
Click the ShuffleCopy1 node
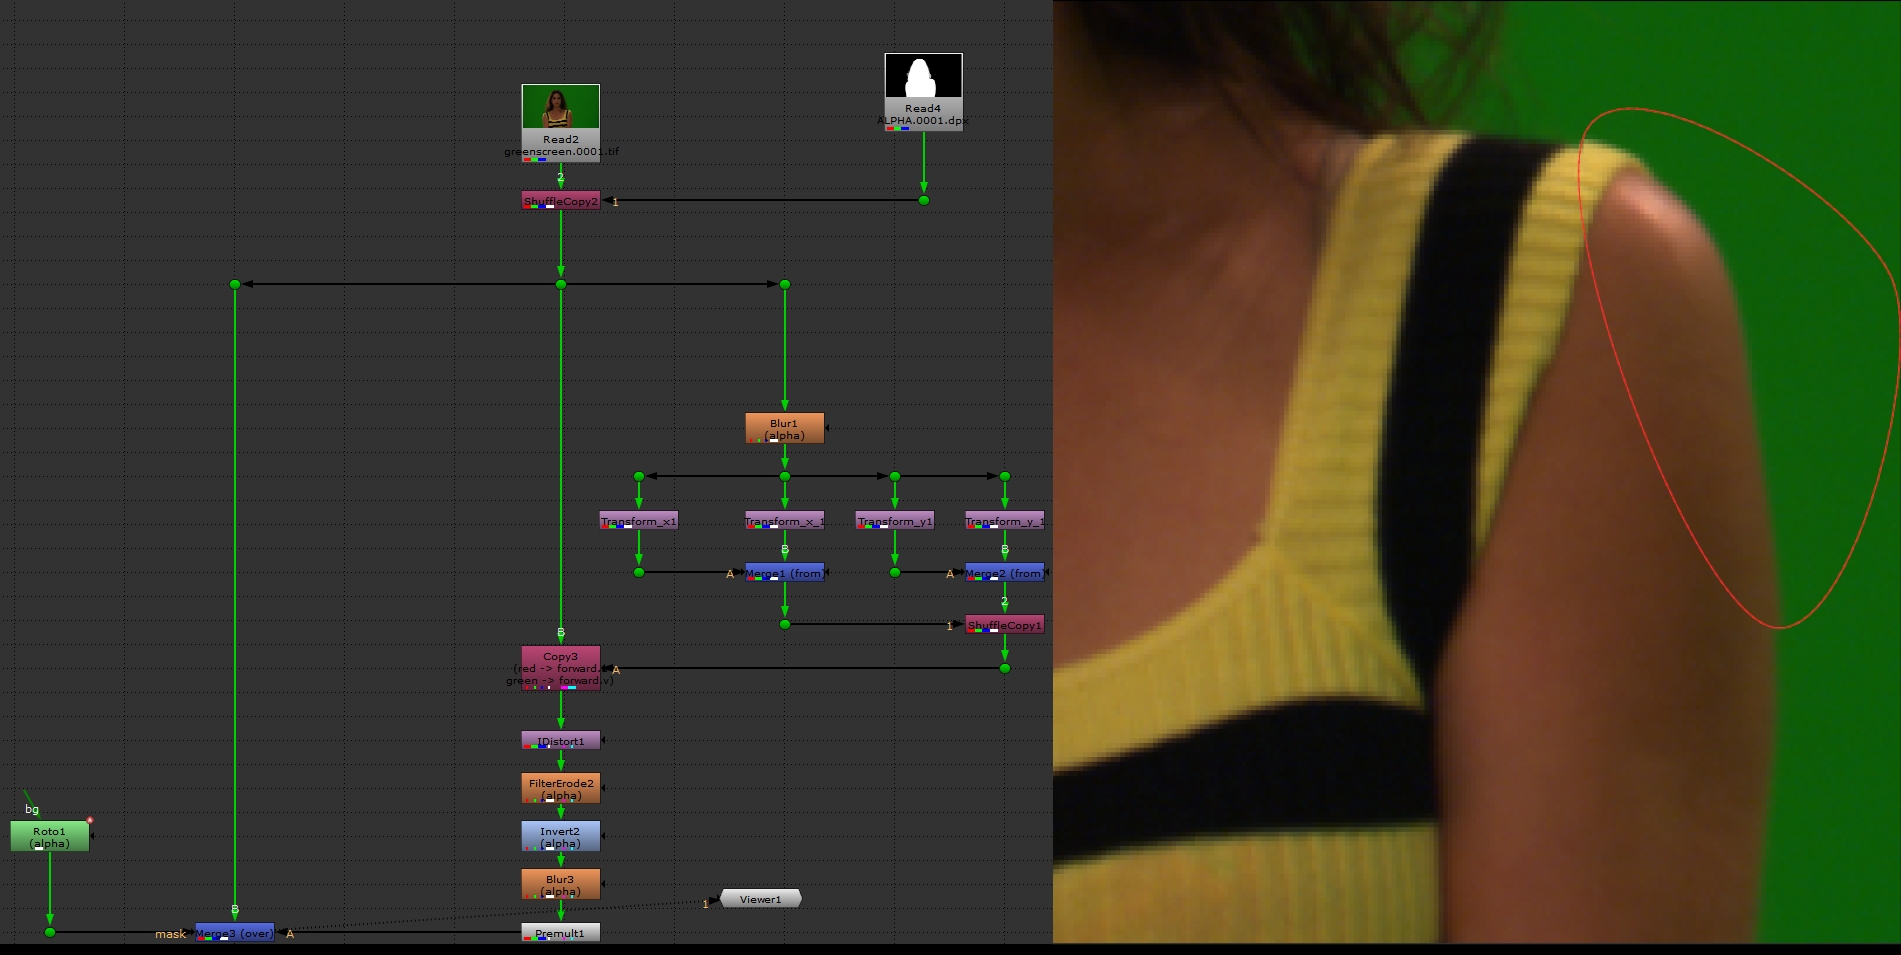click(1004, 625)
